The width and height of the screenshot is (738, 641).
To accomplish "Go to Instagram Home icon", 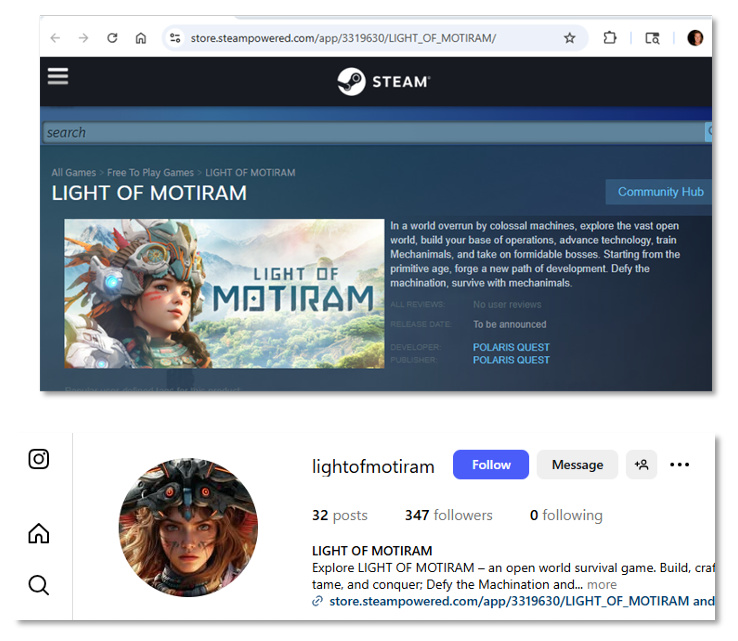I will coord(39,533).
